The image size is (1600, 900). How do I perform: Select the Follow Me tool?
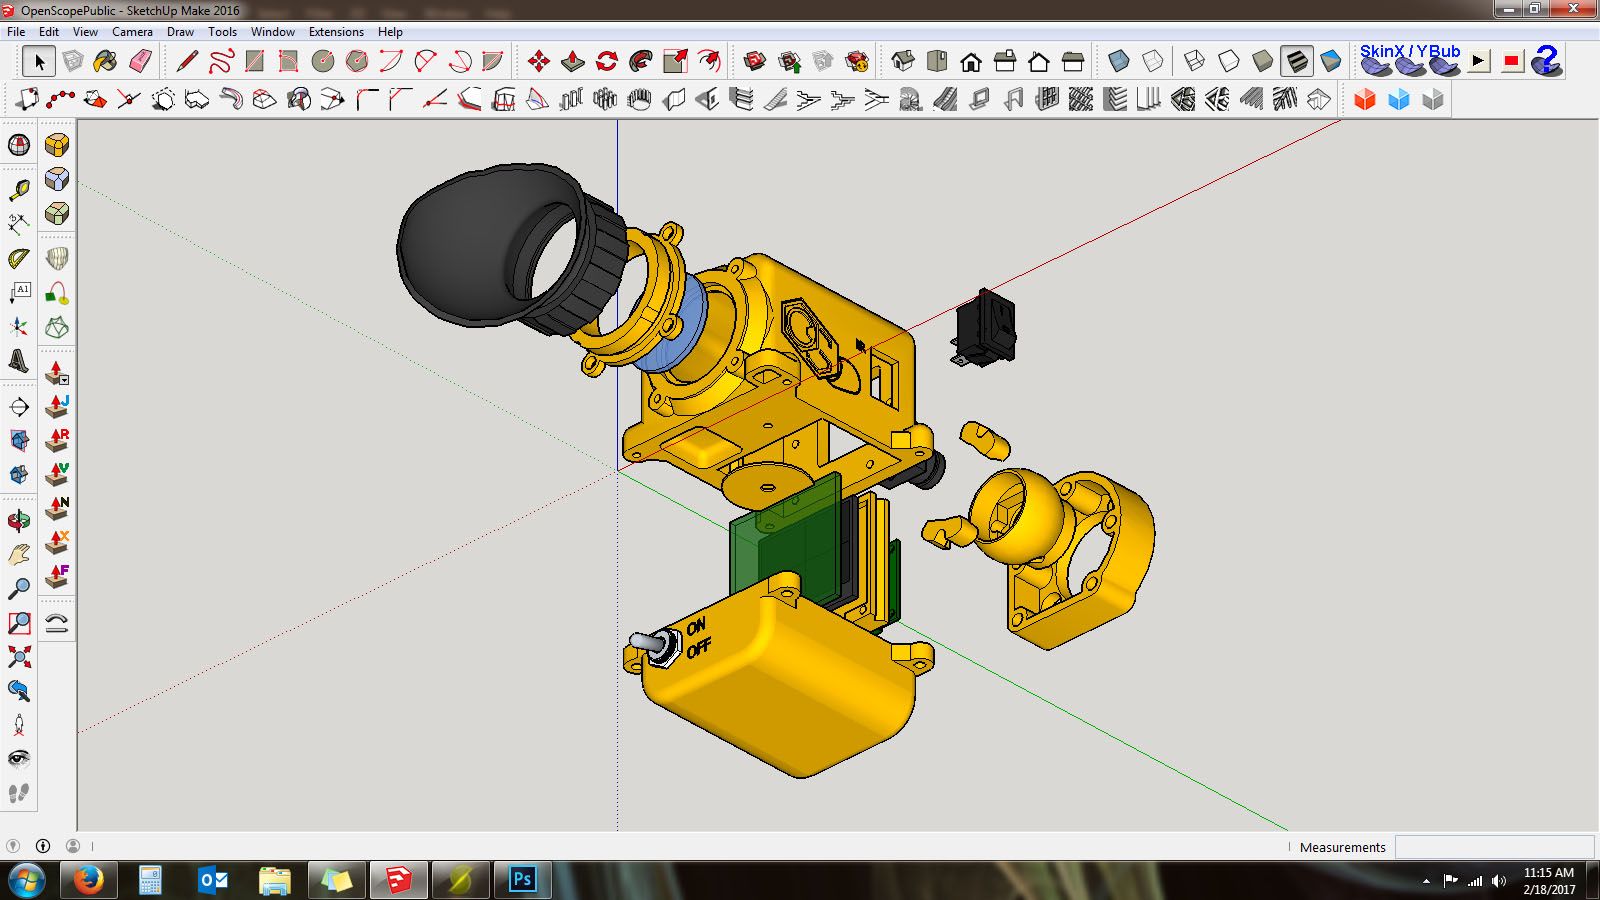tap(637, 61)
